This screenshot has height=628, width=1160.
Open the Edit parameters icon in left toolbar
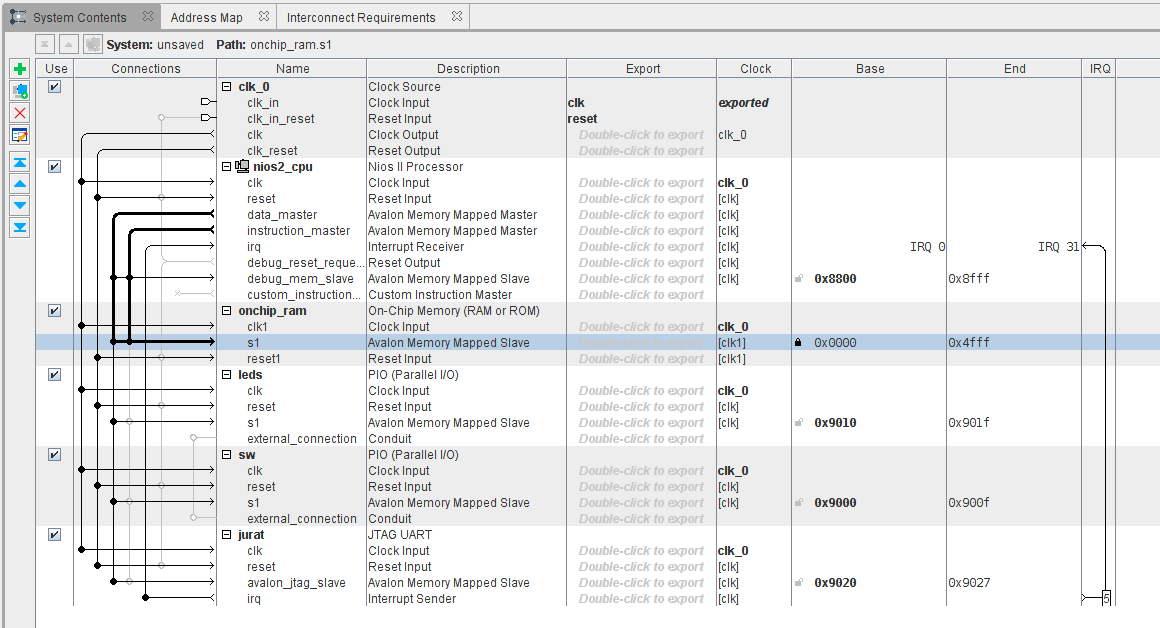click(x=20, y=135)
